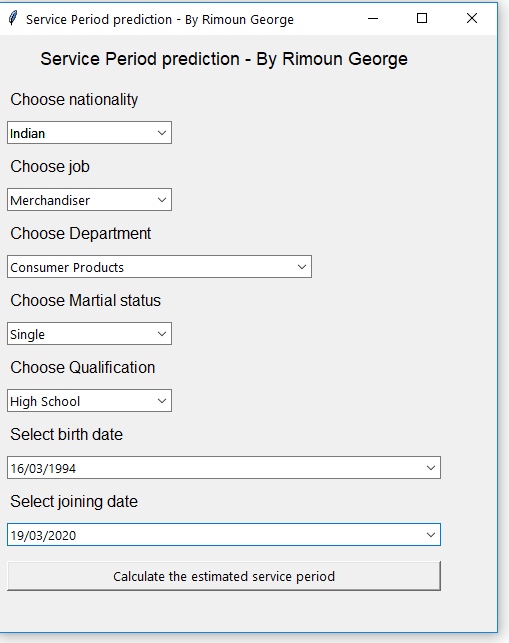Open the job dropdown showing Merchandiser
509x643 pixels.
click(x=89, y=200)
